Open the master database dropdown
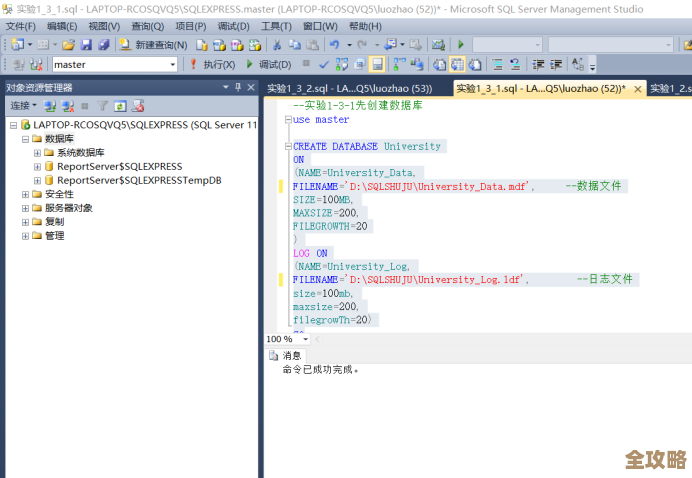 click(x=173, y=65)
